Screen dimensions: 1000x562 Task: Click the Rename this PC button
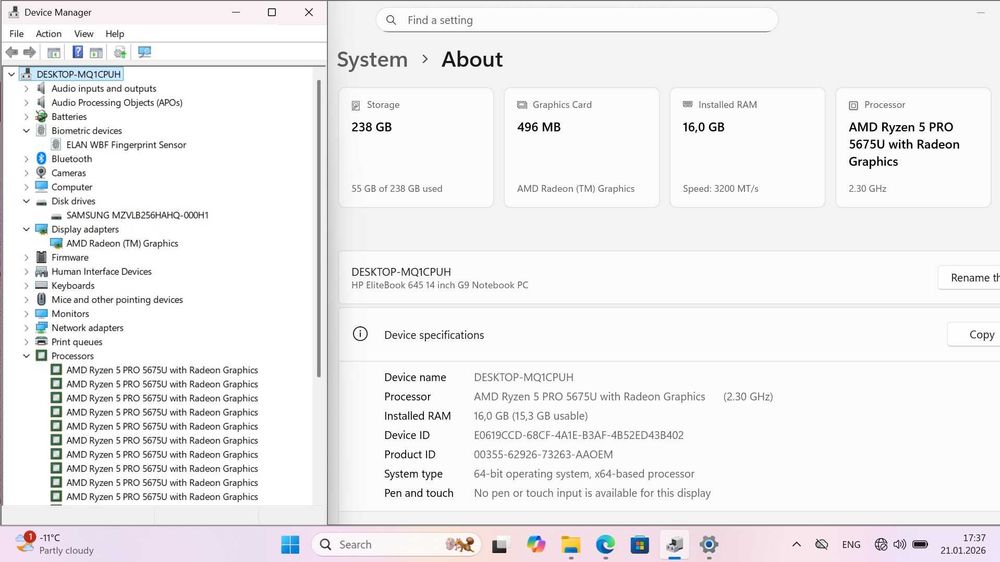969,277
